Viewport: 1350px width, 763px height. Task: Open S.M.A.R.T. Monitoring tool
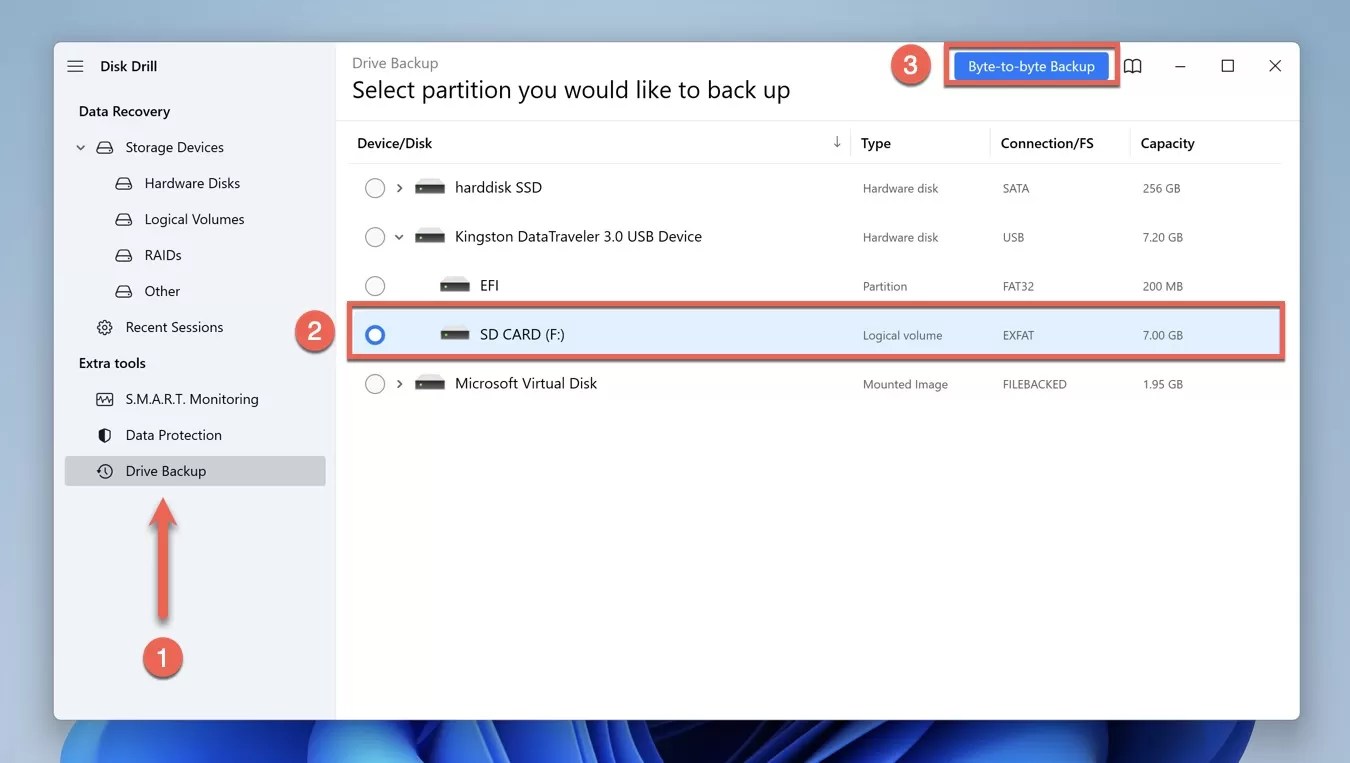(106, 399)
